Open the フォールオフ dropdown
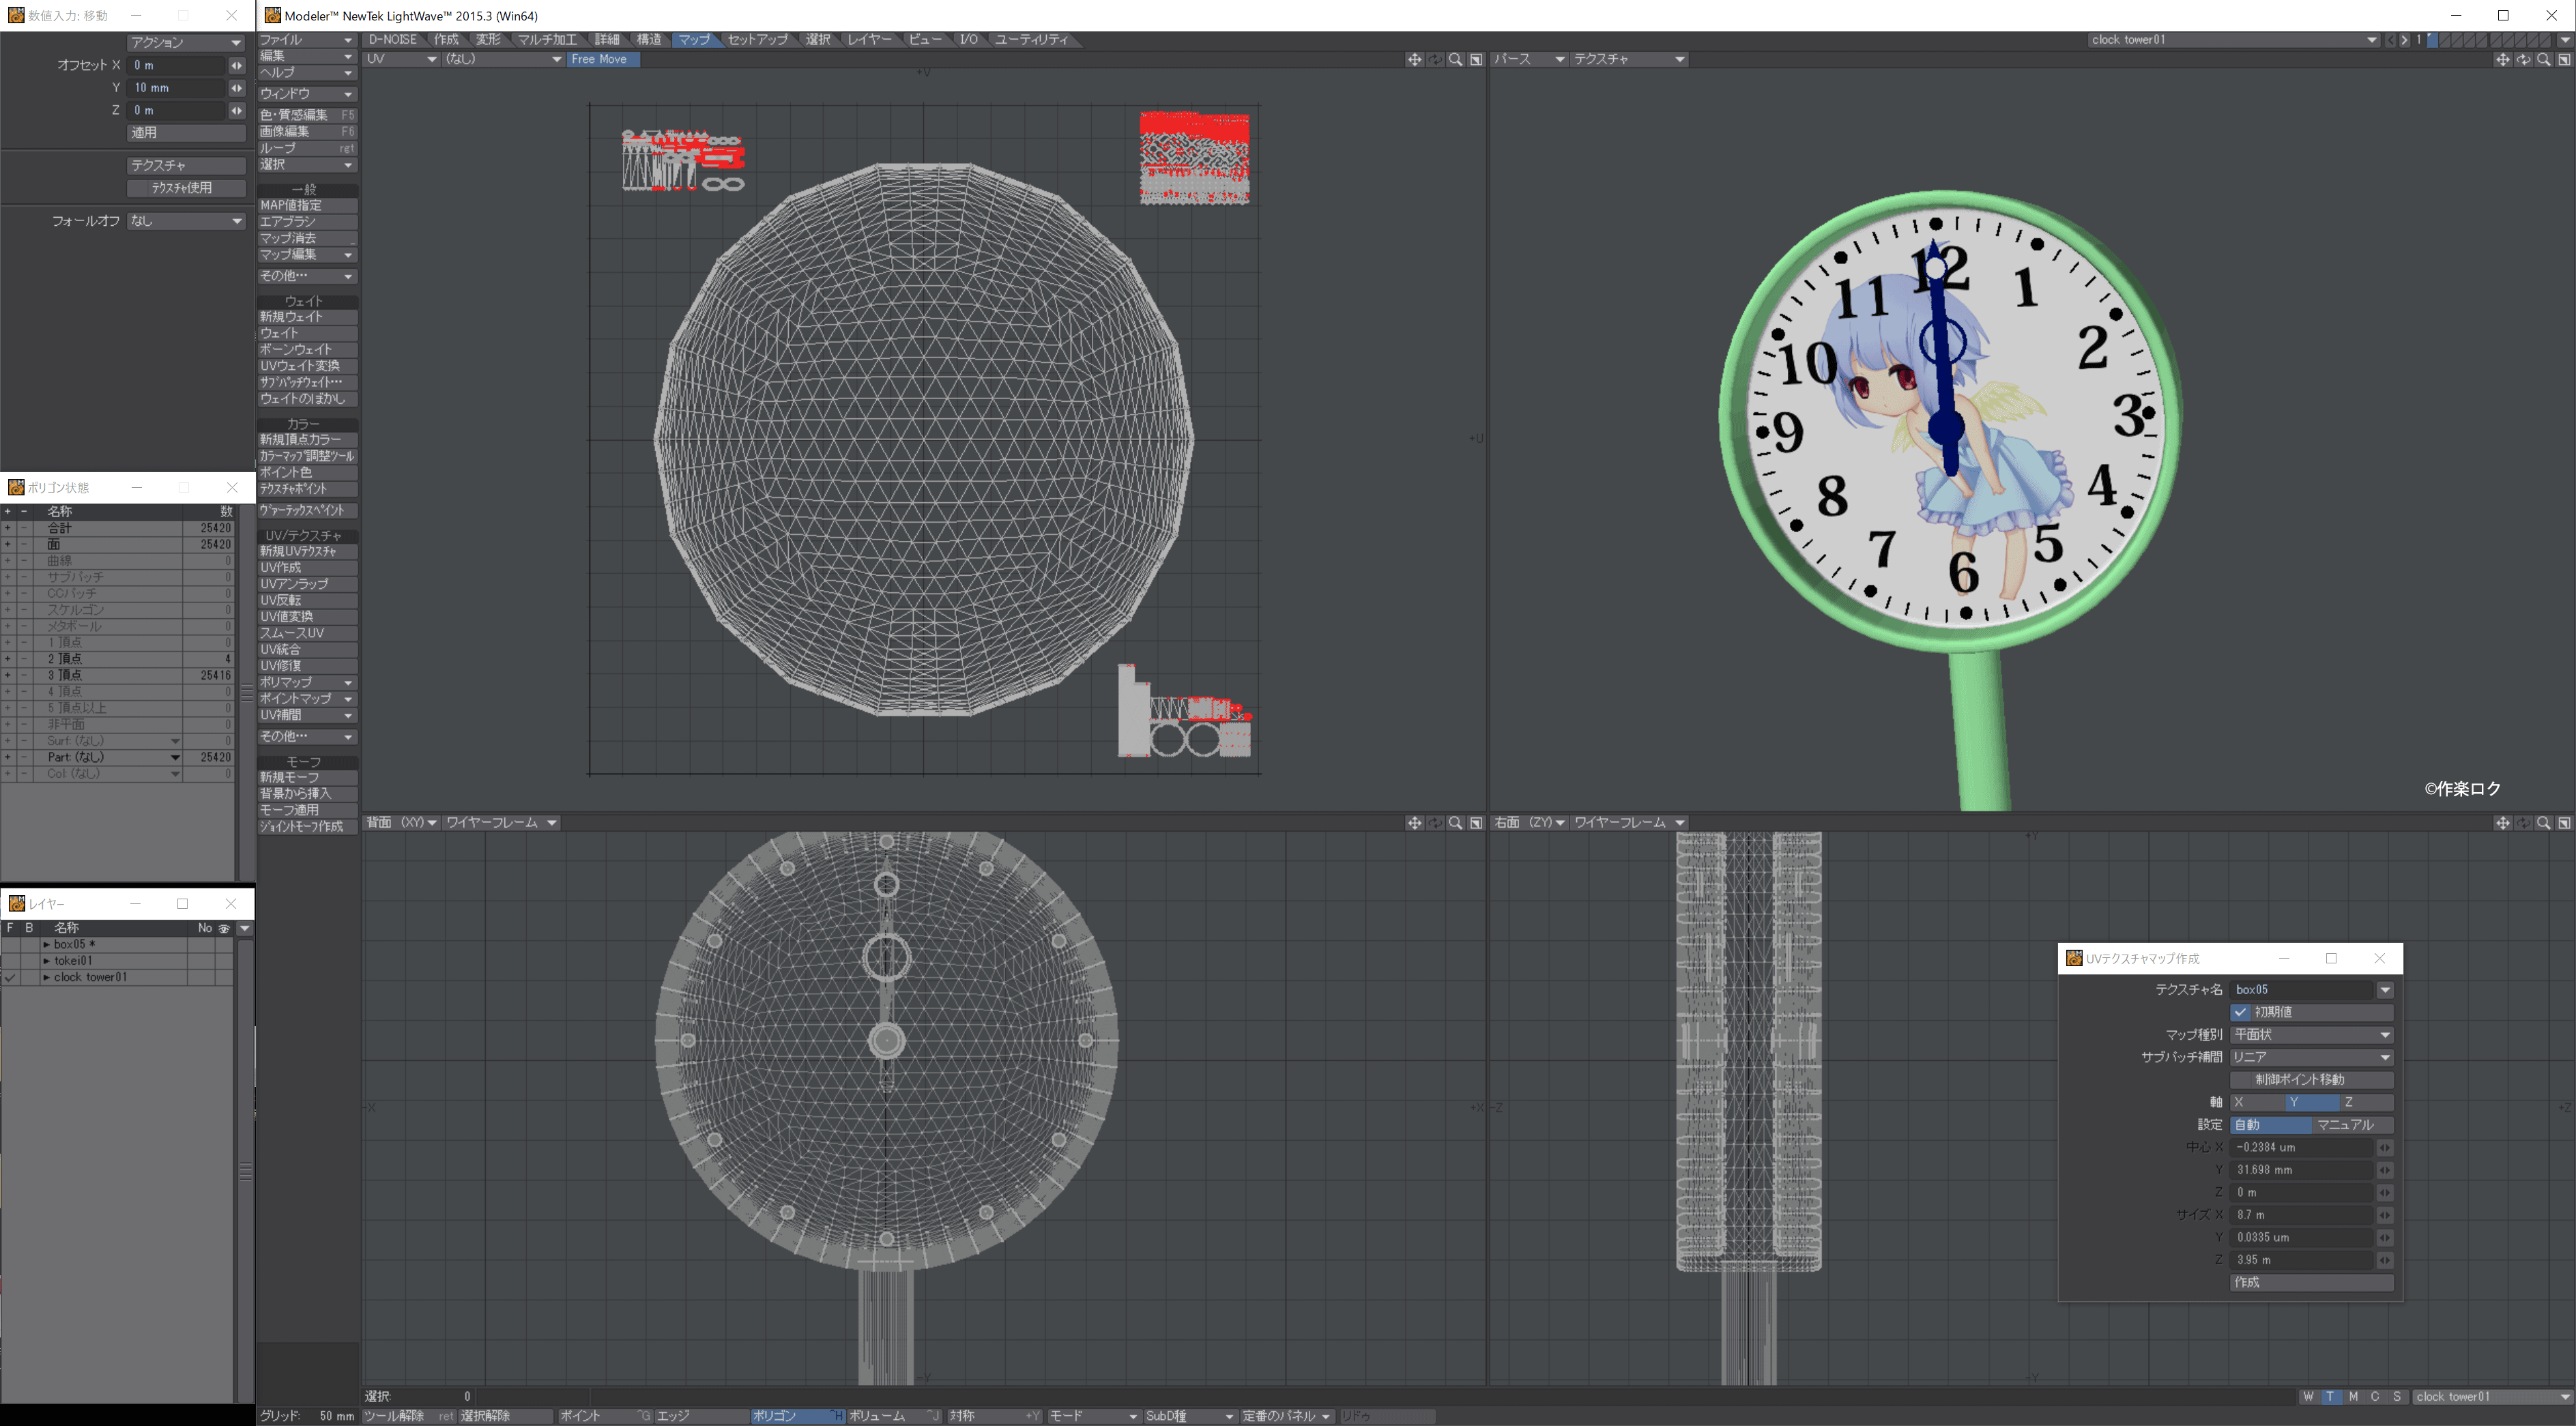The image size is (2576, 1426). [186, 221]
